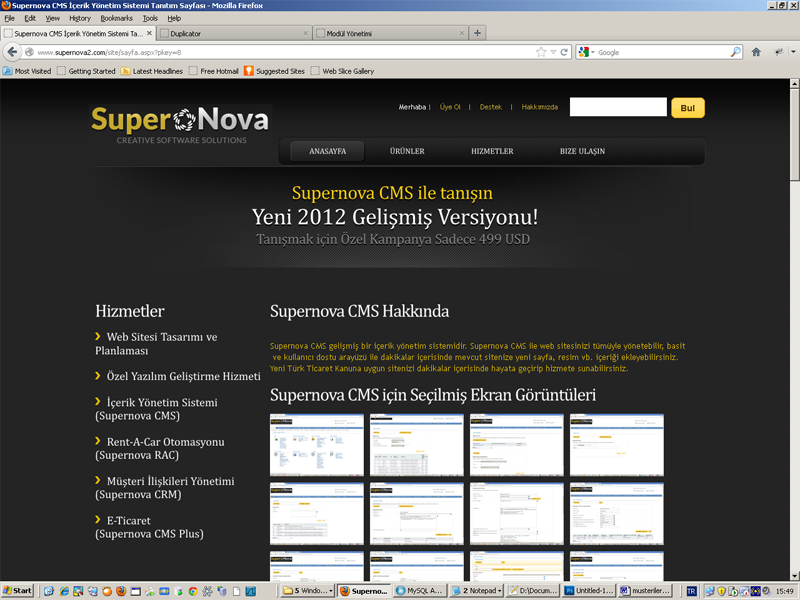The height and width of the screenshot is (600, 800).
Task: Open Web Sitesi Tasarımı ve Planlaması link
Action: click(156, 343)
